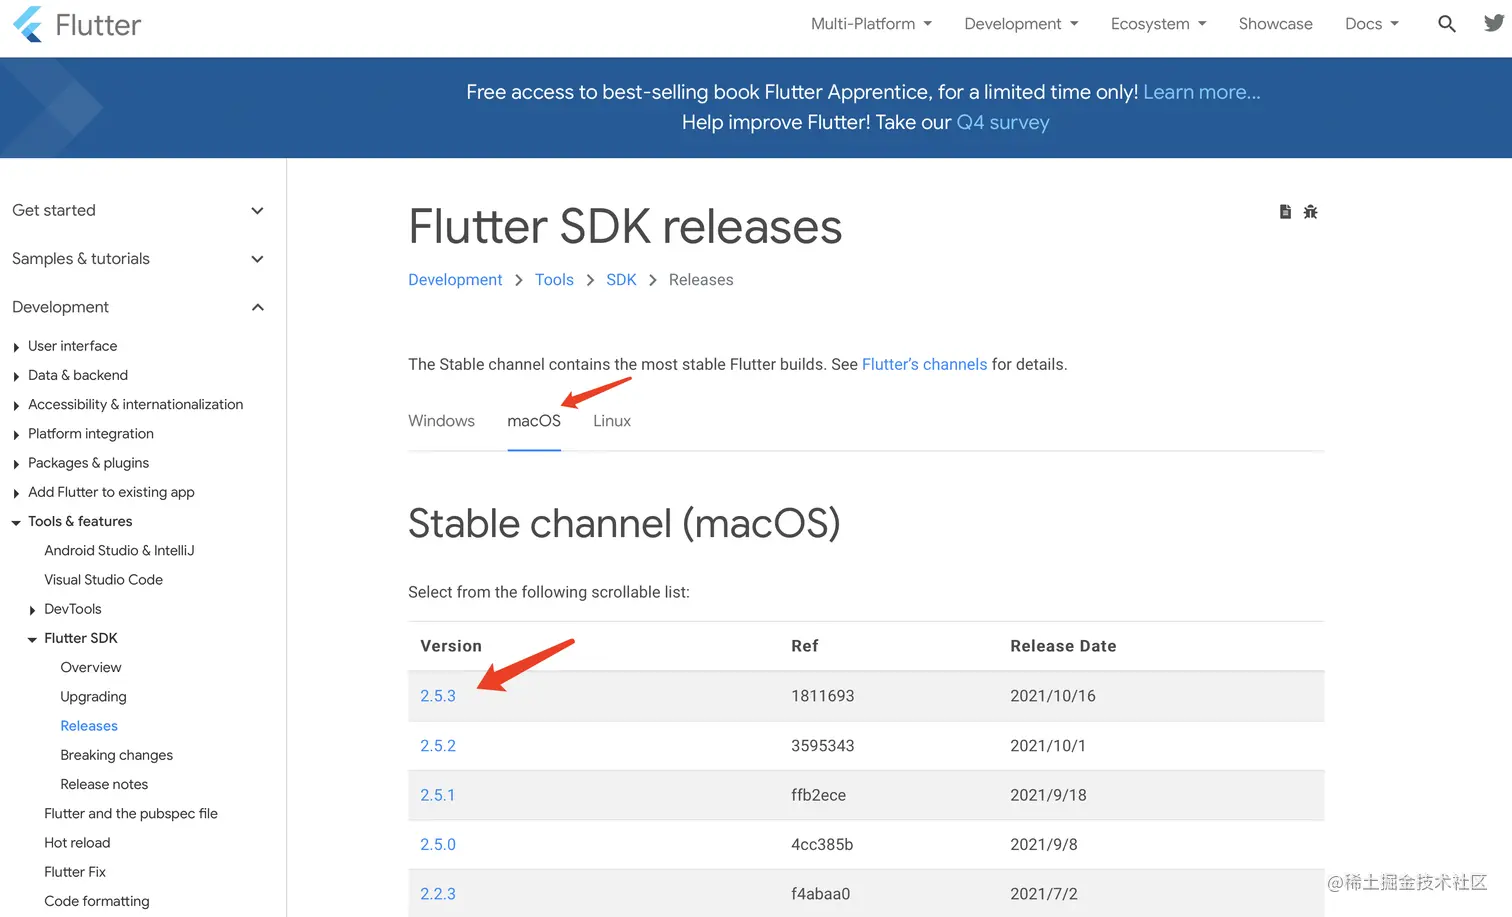Screen dimensions: 1512x917
Task: Open Hot reload sidebar page
Action: tap(77, 842)
